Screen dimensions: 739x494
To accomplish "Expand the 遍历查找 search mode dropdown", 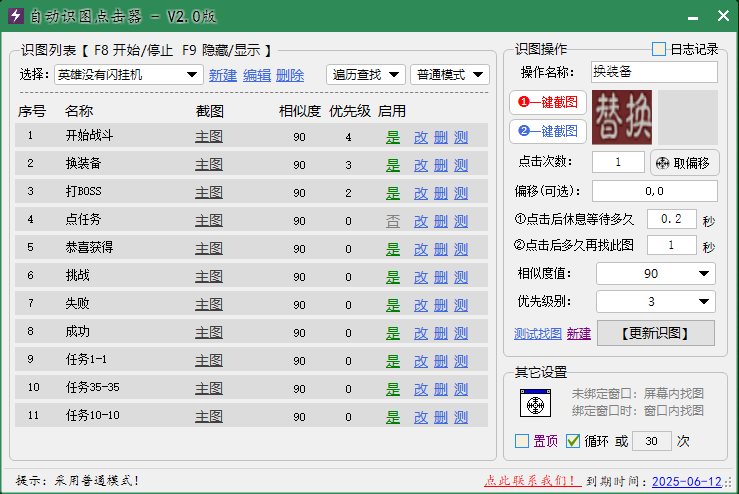I will click(366, 74).
